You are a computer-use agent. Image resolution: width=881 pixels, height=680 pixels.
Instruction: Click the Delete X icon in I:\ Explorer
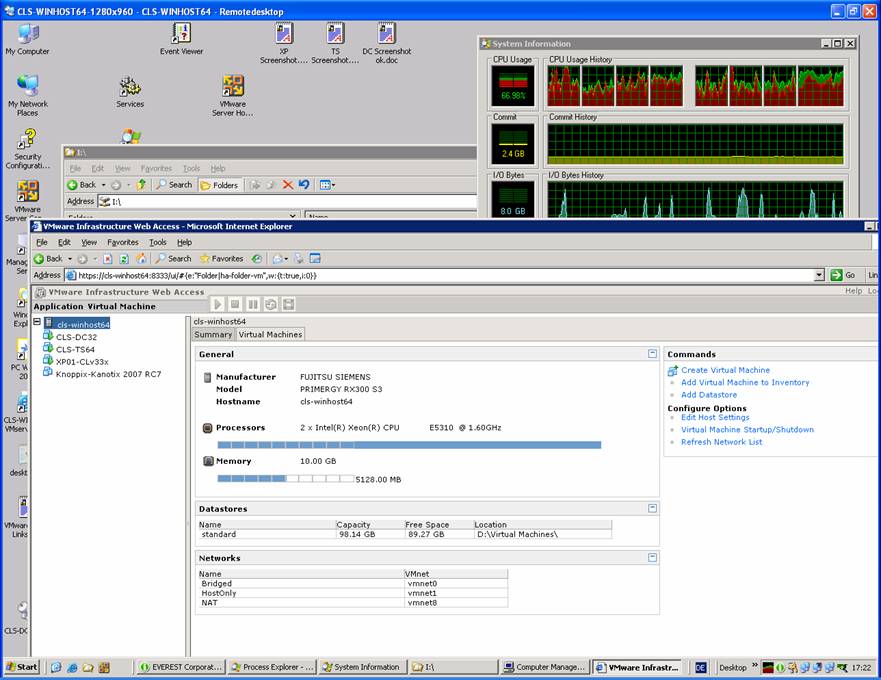(288, 184)
